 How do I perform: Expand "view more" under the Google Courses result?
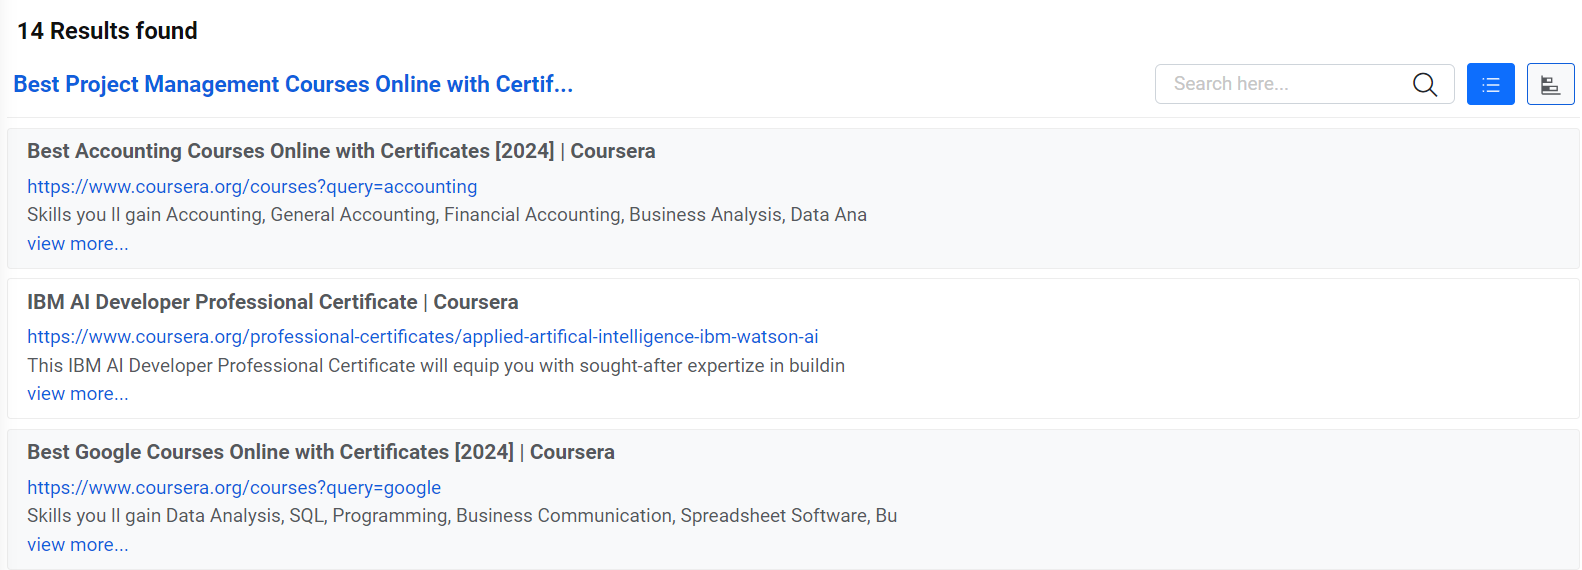click(78, 545)
